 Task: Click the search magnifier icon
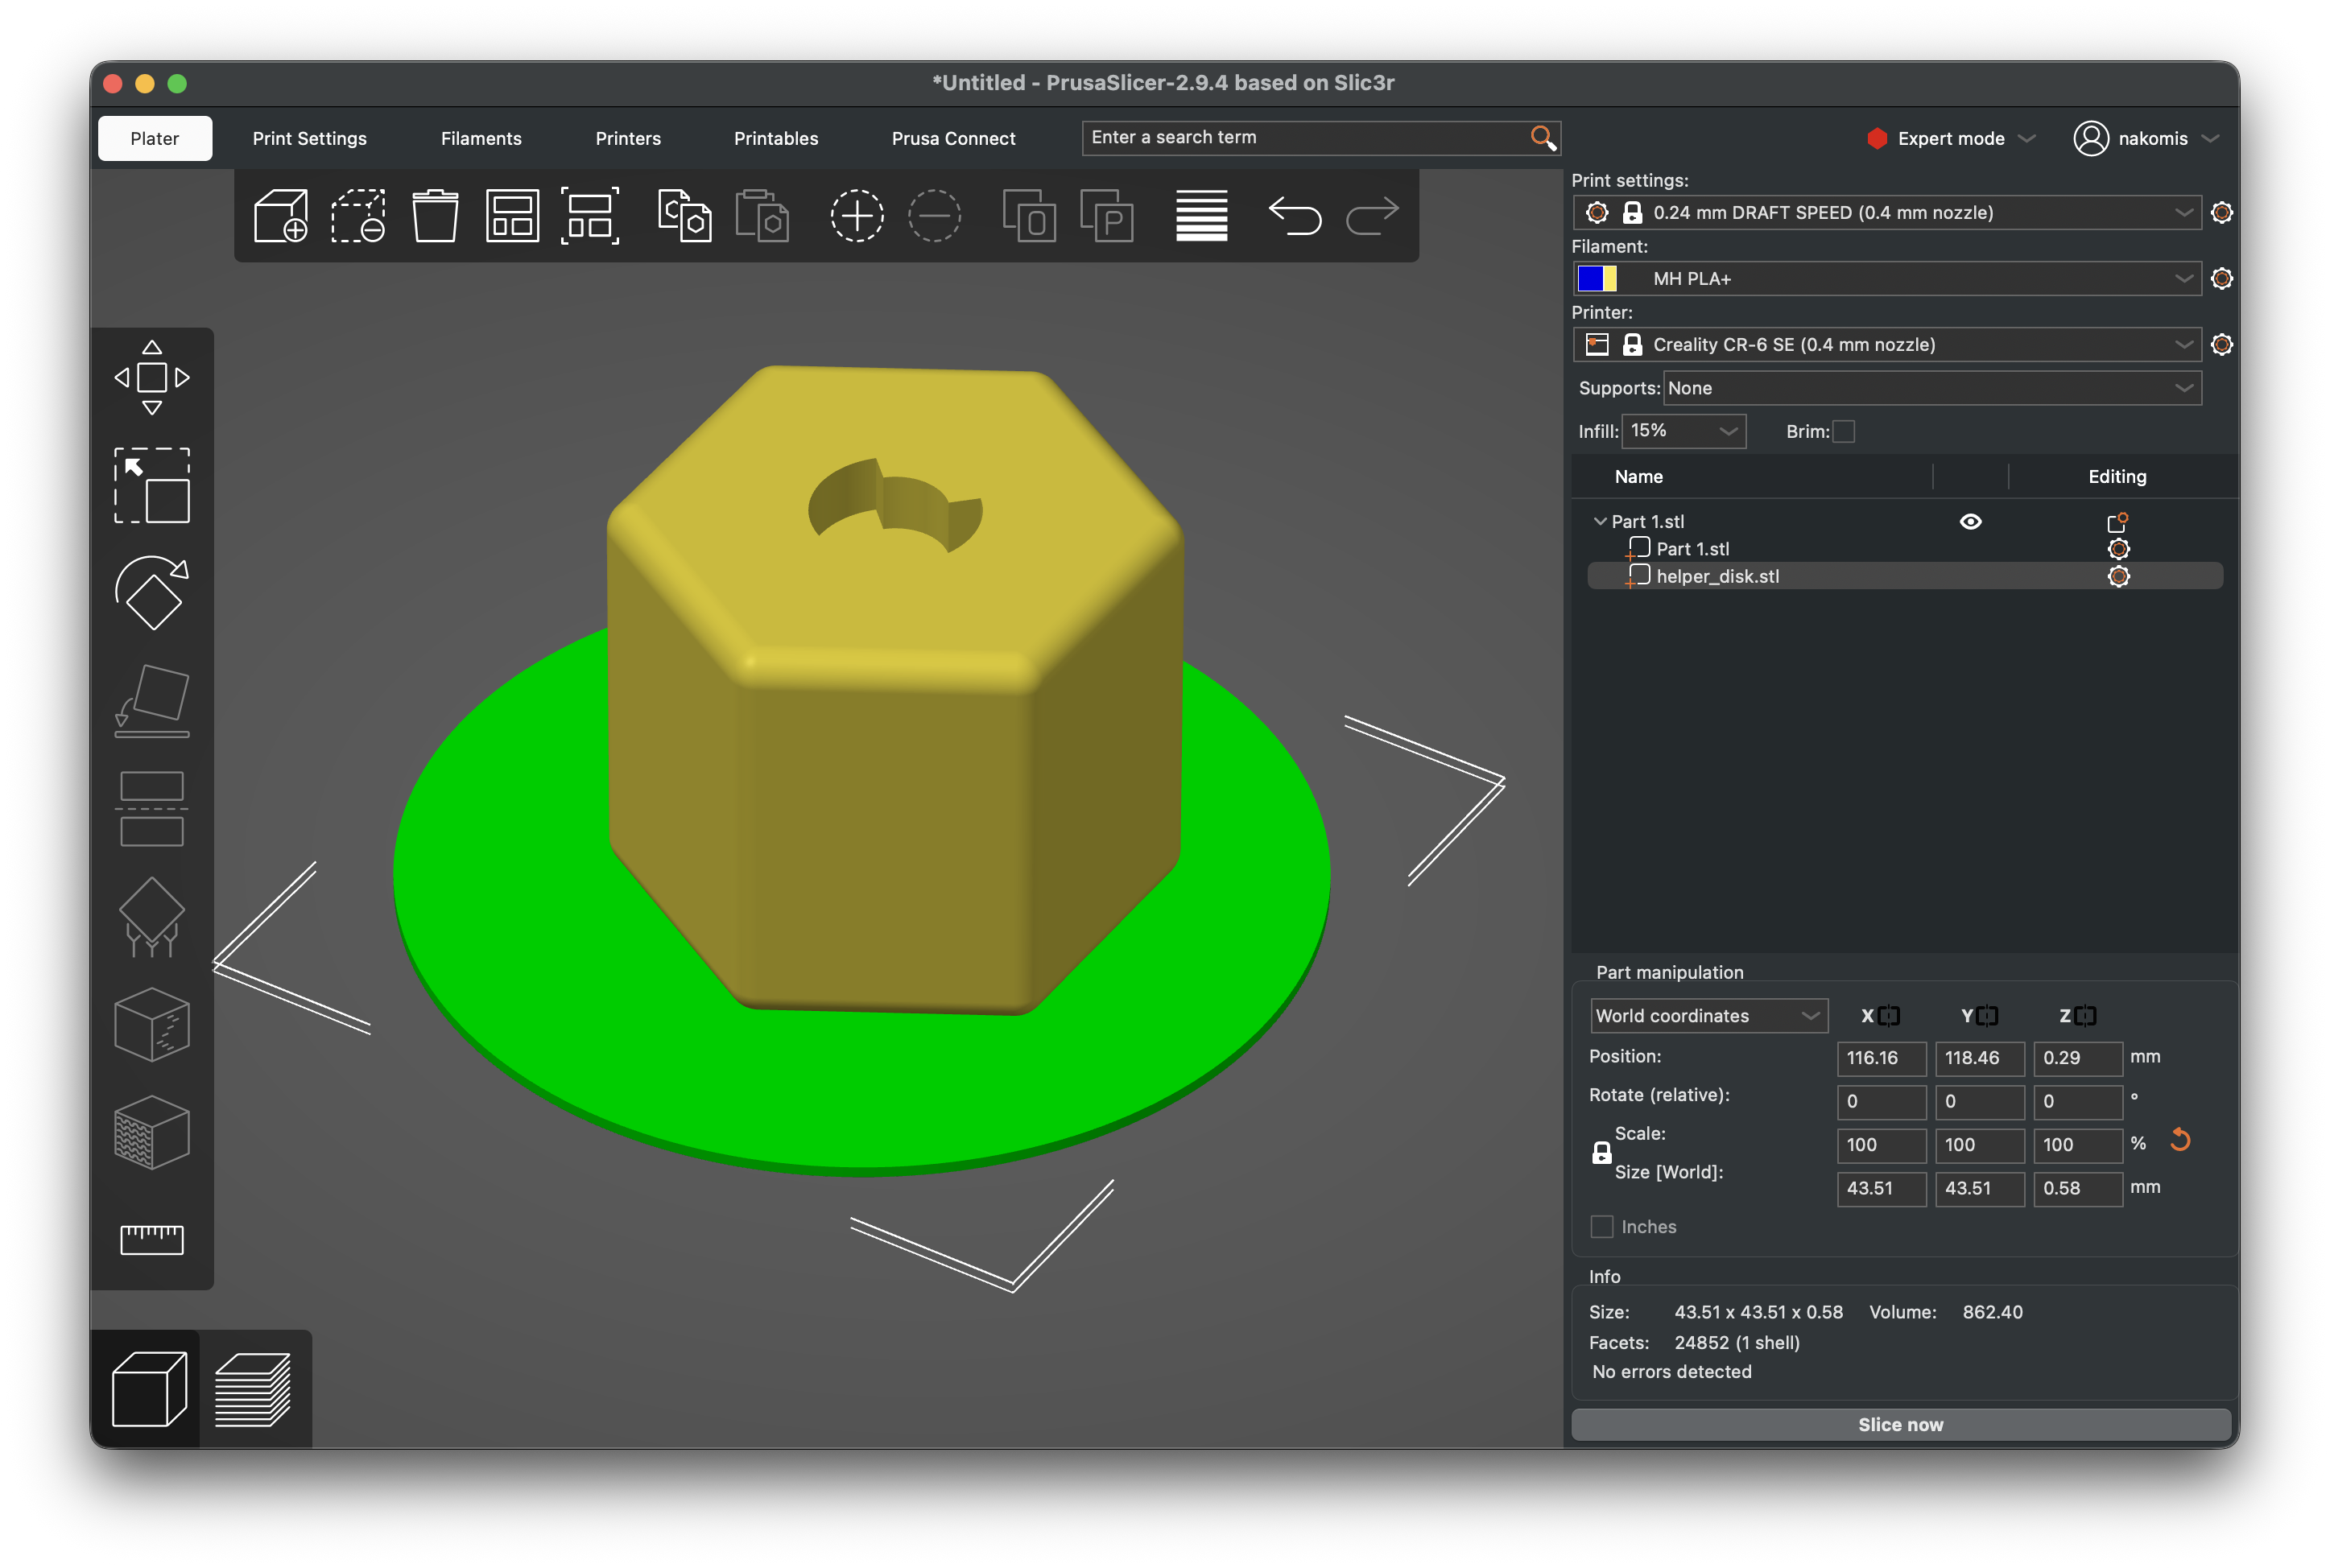click(x=1543, y=138)
